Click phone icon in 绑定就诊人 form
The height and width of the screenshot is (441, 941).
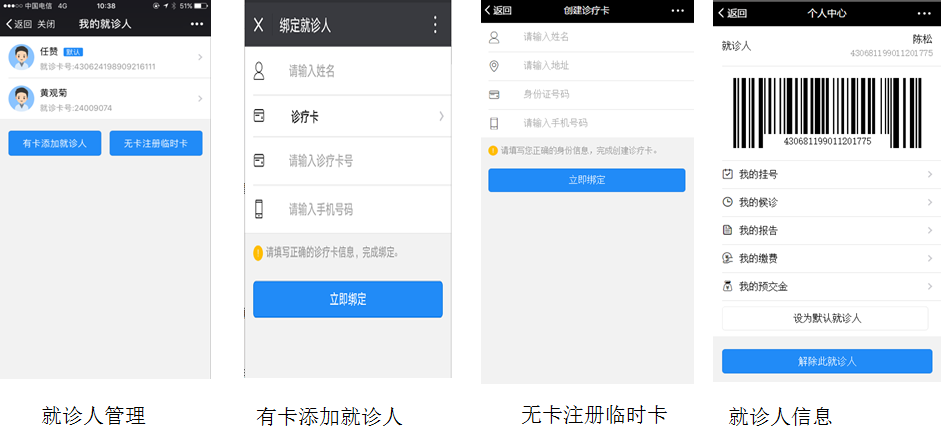pos(259,209)
